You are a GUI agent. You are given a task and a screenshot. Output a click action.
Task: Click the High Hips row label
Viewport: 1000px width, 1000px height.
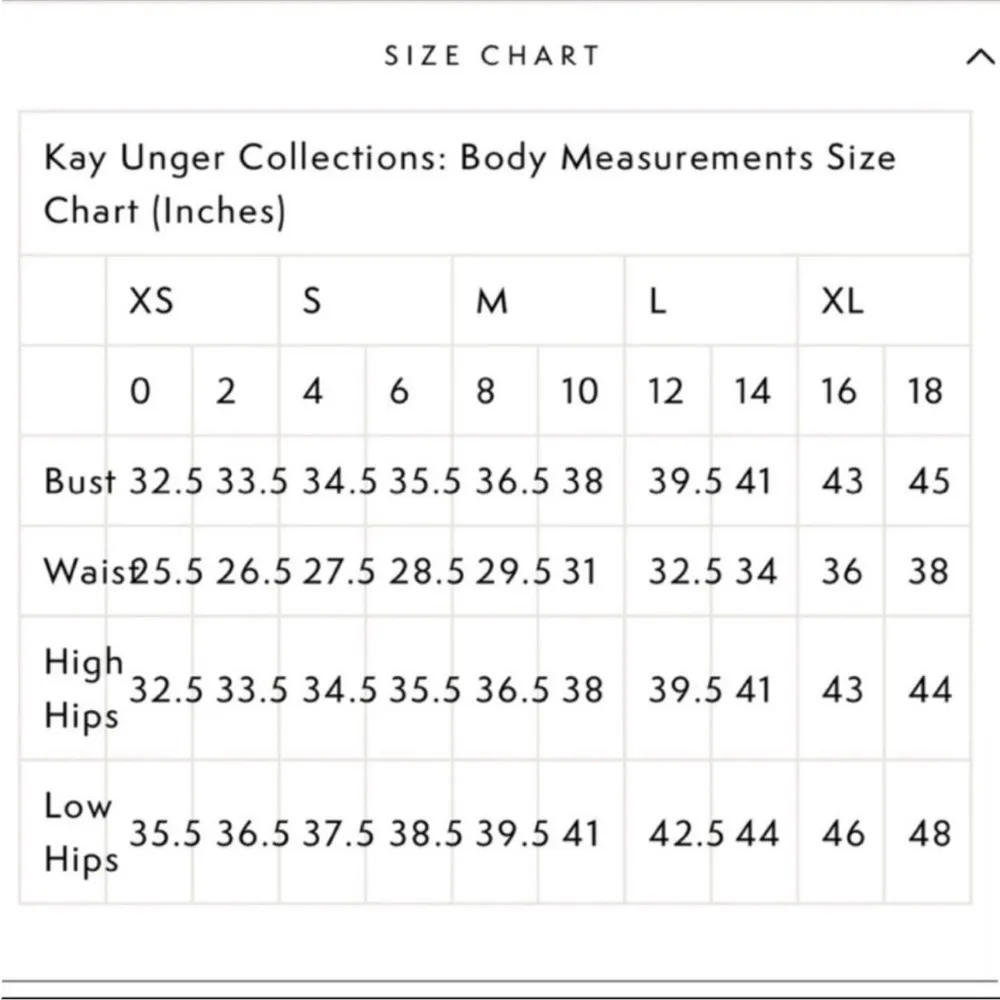(x=82, y=689)
